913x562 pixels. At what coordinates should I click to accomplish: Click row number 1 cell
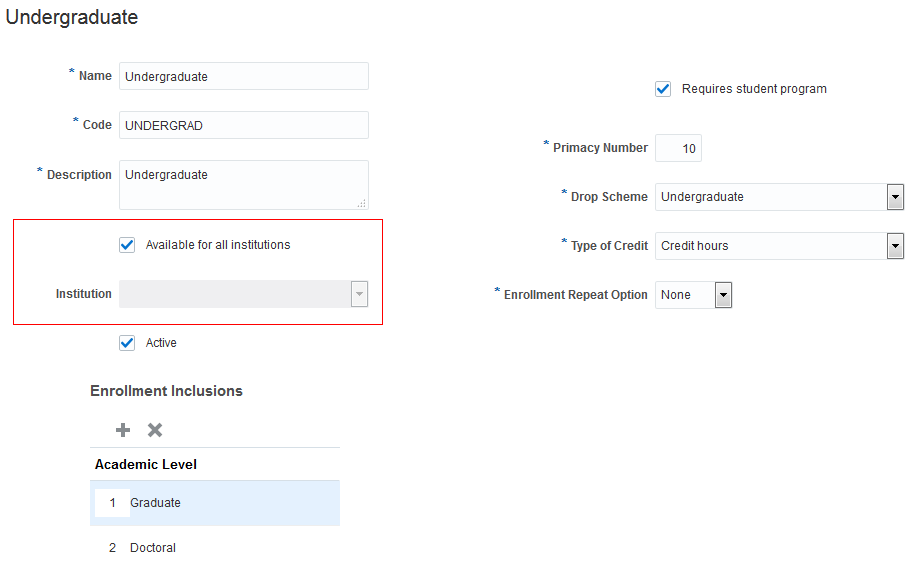[x=112, y=503]
